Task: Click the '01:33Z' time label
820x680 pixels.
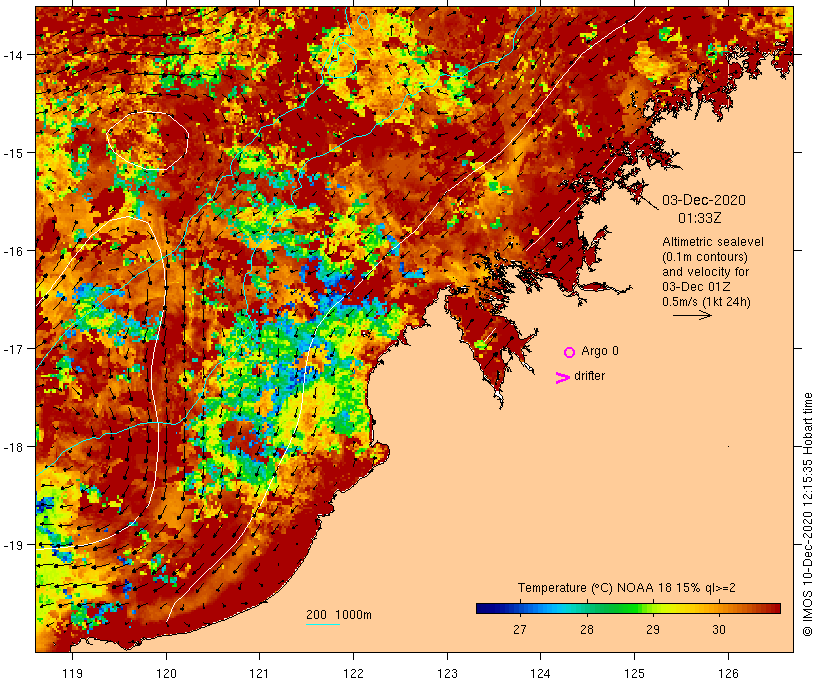Action: 700,218
